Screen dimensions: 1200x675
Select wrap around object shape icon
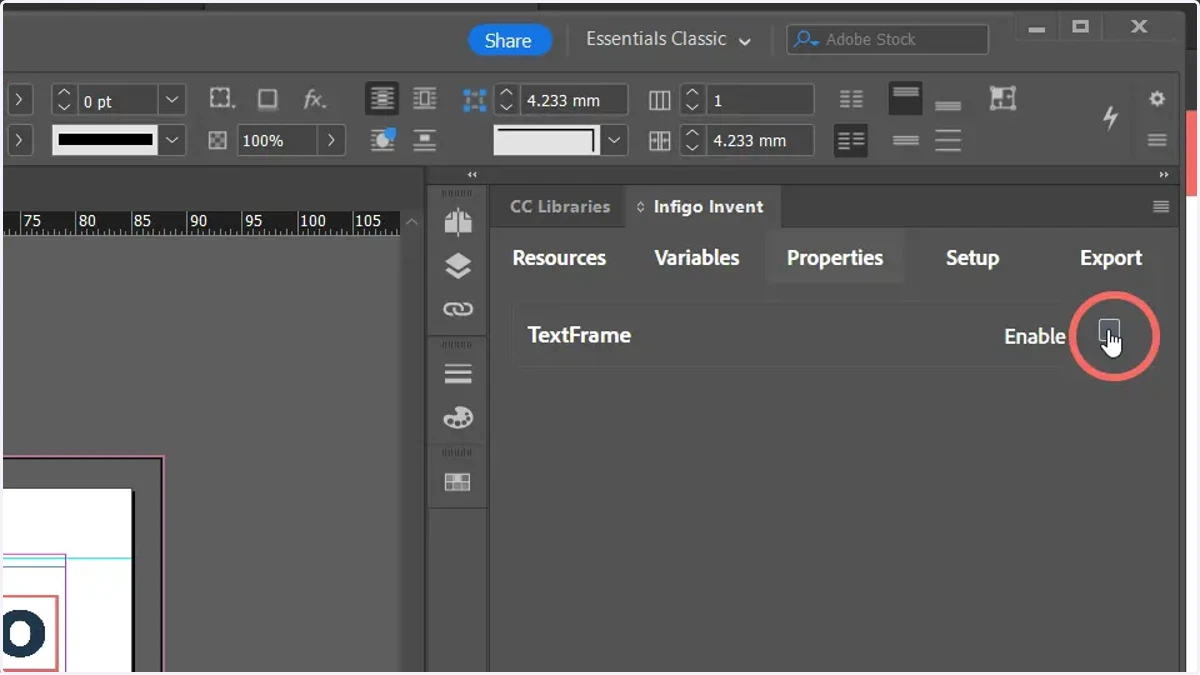382,140
